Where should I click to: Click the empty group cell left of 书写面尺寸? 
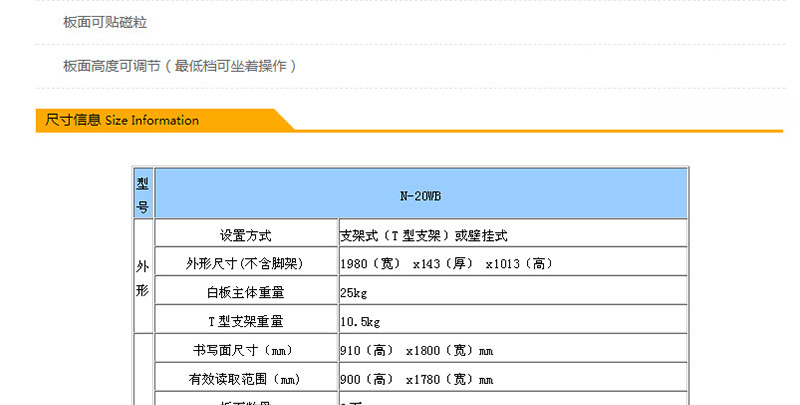coord(143,370)
